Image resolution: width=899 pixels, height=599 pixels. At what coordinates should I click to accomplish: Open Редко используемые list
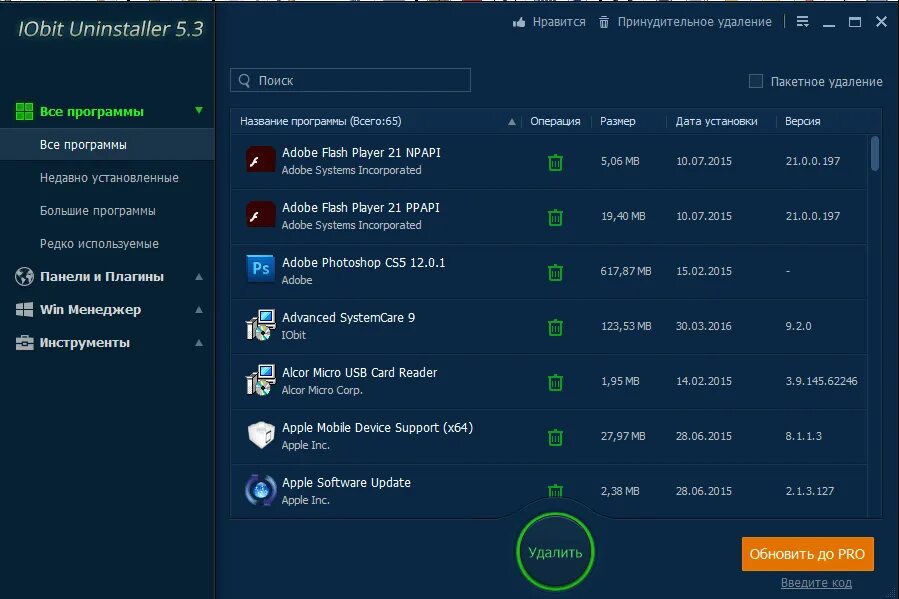(99, 244)
